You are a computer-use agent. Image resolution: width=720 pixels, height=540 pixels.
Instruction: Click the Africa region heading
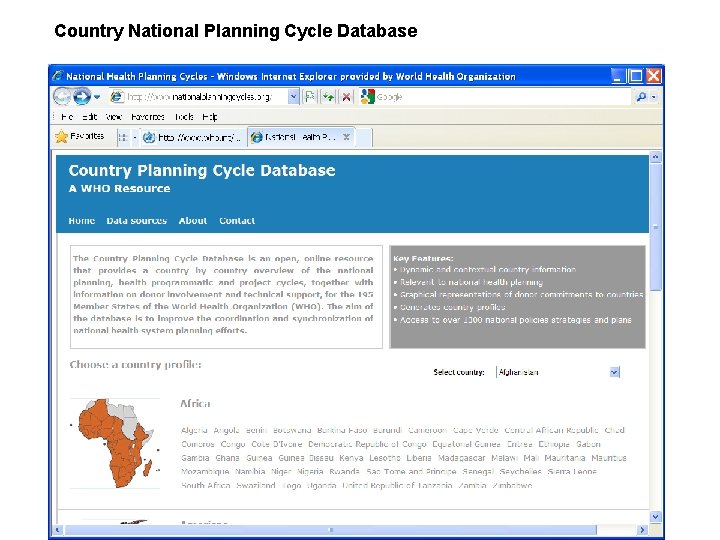[x=195, y=404]
